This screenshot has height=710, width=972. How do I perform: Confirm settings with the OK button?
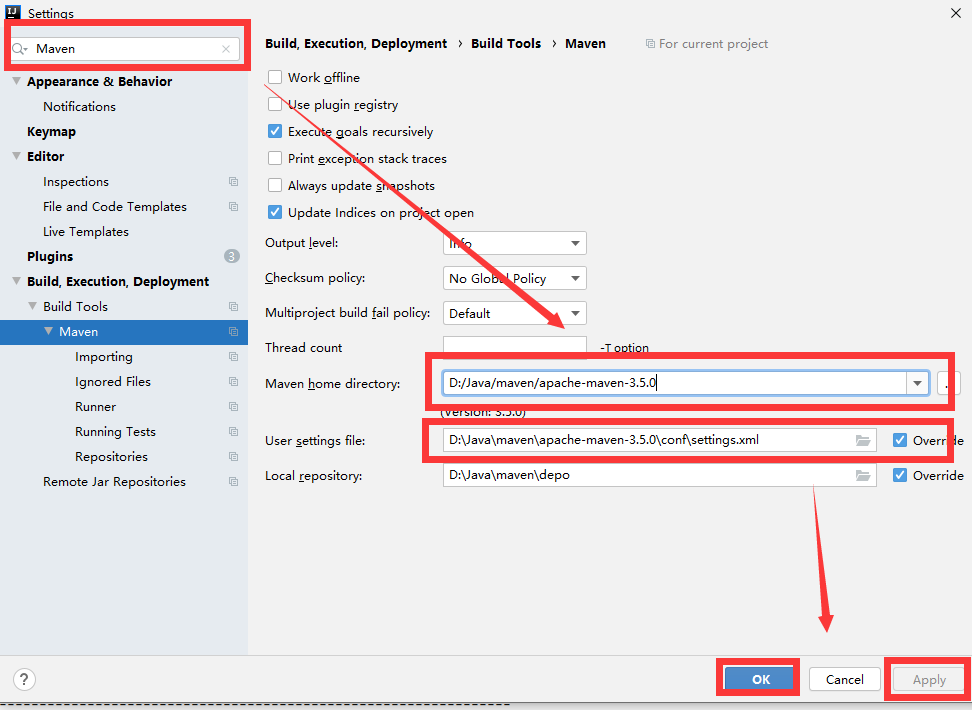(x=761, y=680)
